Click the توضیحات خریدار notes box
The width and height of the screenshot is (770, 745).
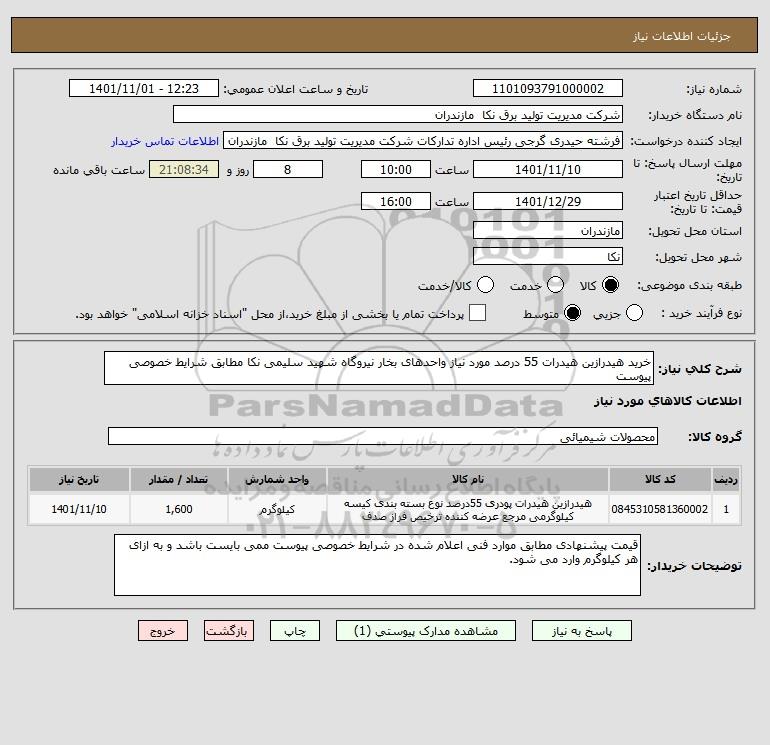point(377,565)
